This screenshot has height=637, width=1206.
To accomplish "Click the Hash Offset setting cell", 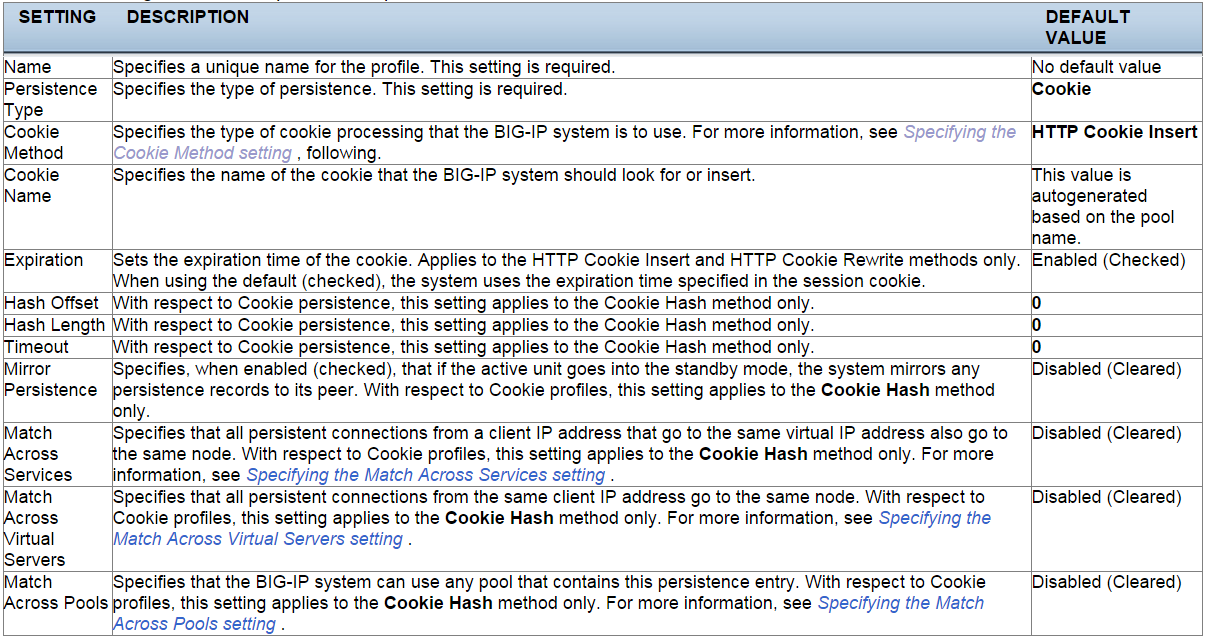I will [x=52, y=303].
